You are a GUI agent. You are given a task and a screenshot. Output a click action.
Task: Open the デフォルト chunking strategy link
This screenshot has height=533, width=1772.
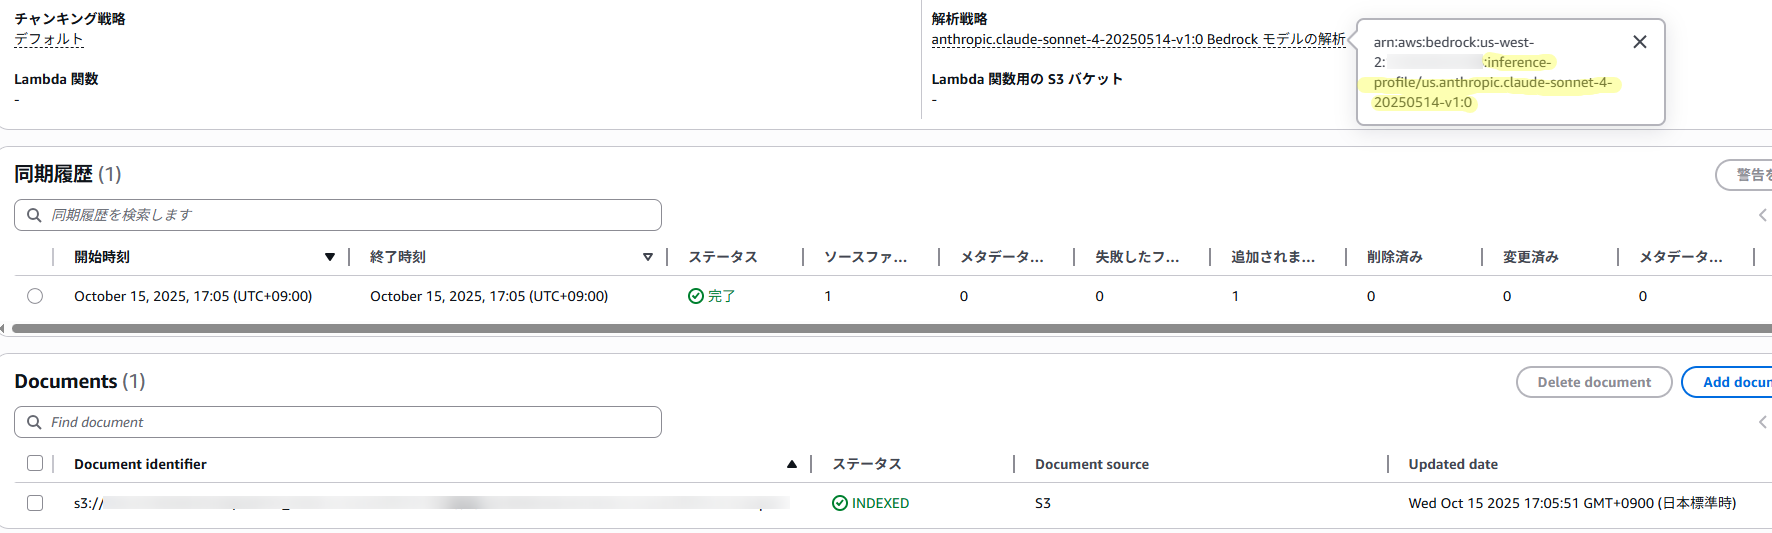49,39
